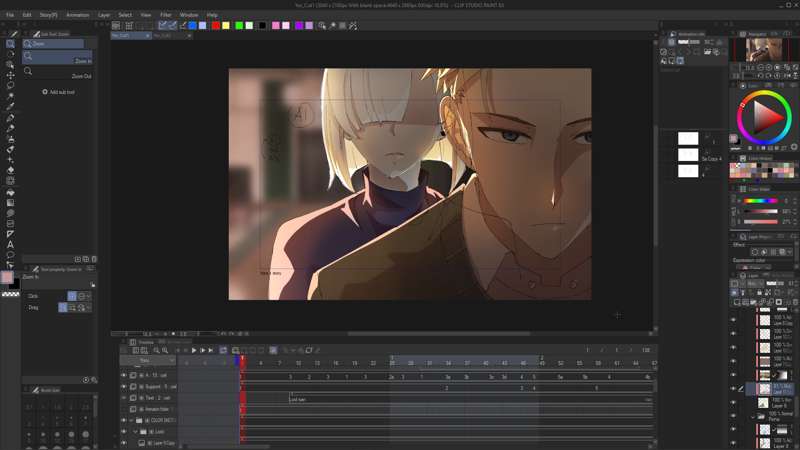
Task: Click timeline zoom-out magnifier icon
Action: 156,351
